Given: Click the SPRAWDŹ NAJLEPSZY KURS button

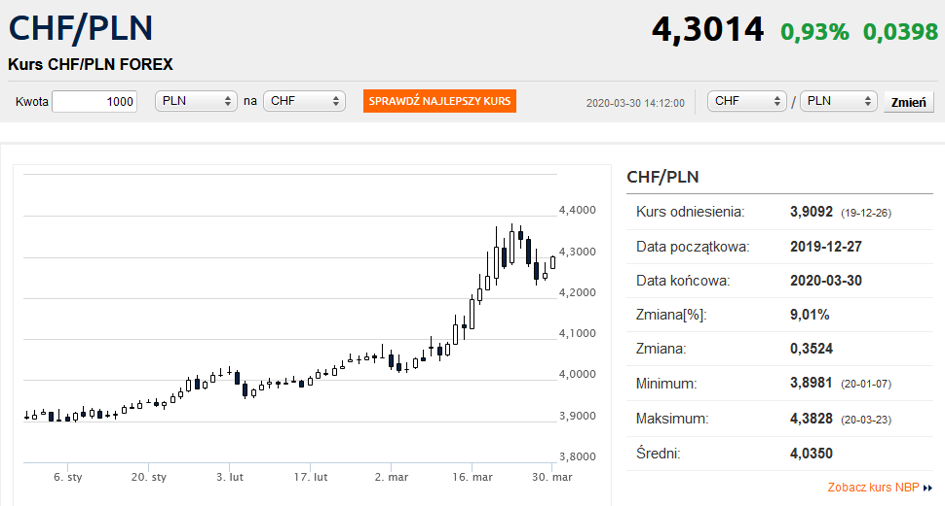Looking at the screenshot, I should (439, 101).
